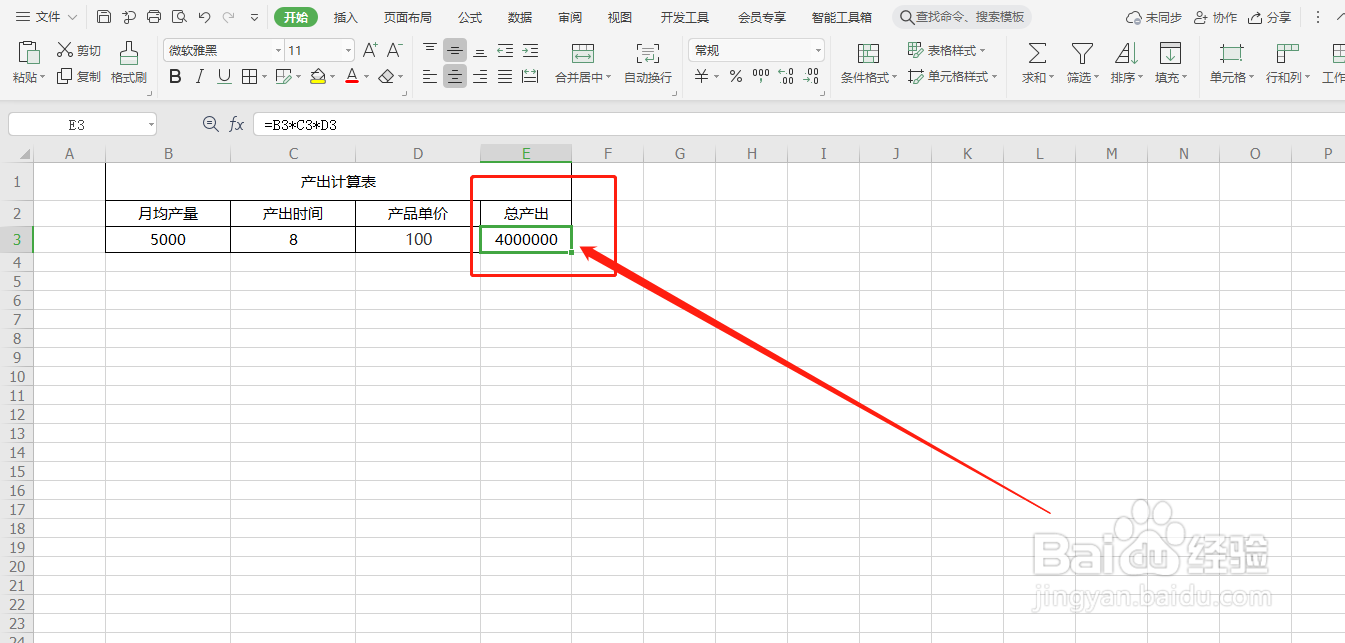
Task: Toggle vertical middle alignment
Action: 455,50
